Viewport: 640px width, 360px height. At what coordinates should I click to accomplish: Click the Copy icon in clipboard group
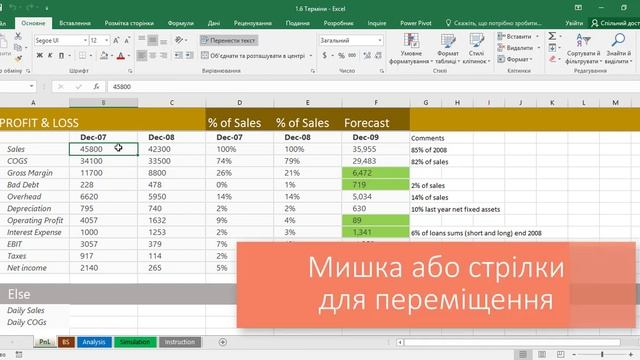point(18,48)
